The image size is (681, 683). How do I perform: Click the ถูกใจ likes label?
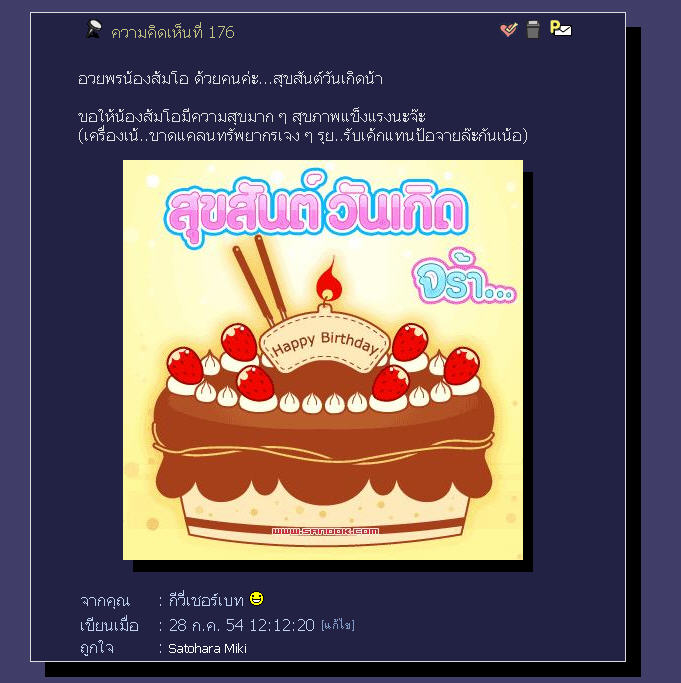coord(97,648)
